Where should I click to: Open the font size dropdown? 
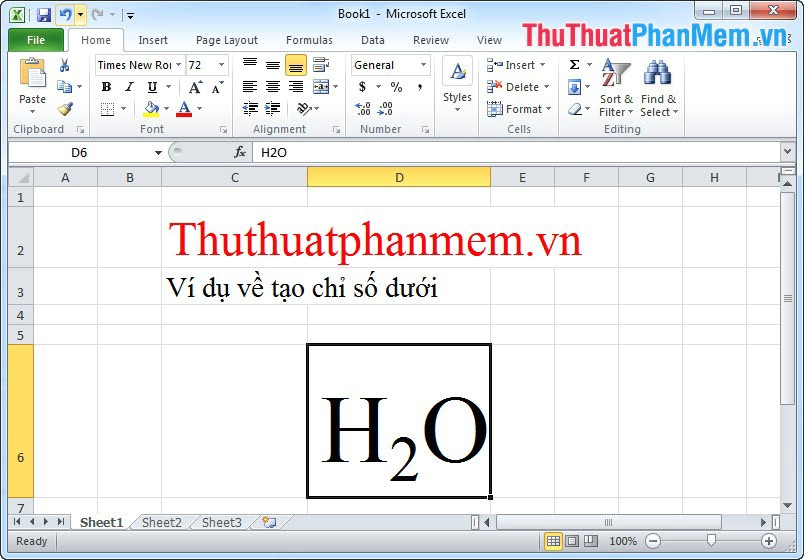pos(222,65)
